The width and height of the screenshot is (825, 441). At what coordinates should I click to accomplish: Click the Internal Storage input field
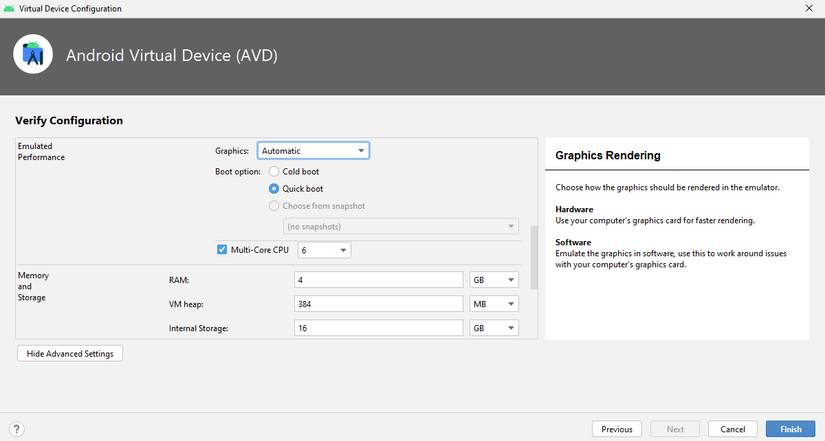(x=378, y=328)
